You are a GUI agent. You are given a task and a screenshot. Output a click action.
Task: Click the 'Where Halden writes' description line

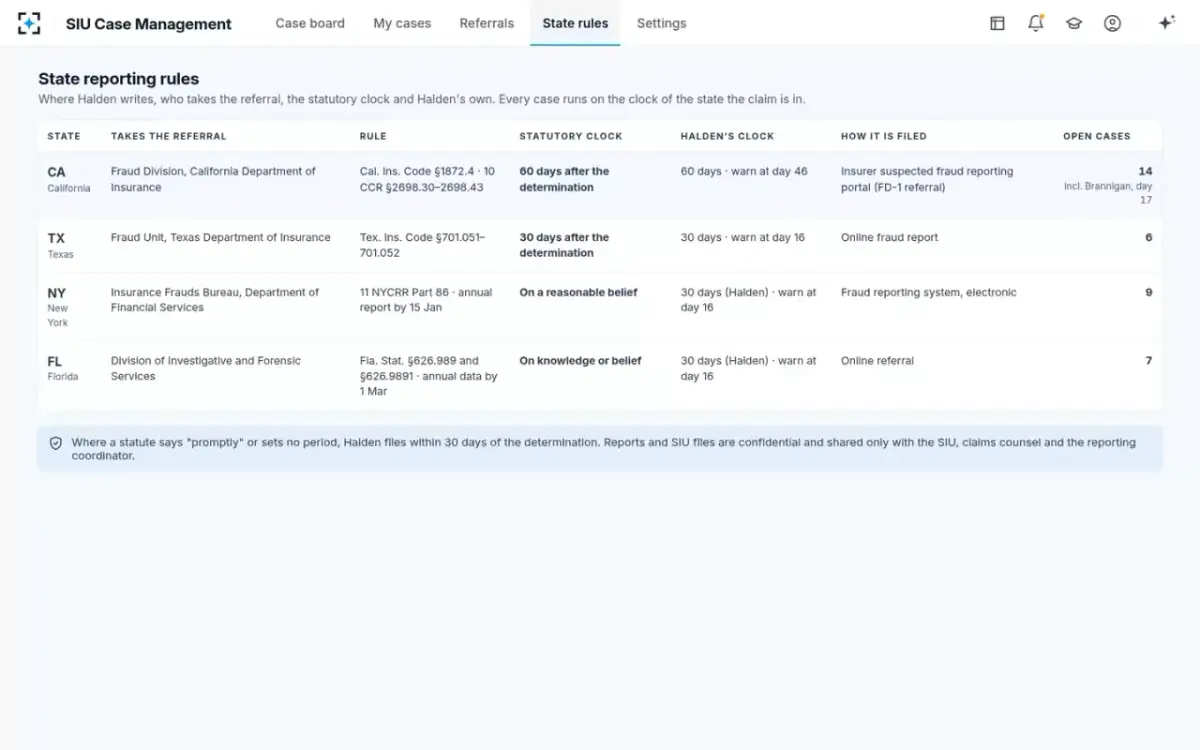click(421, 99)
